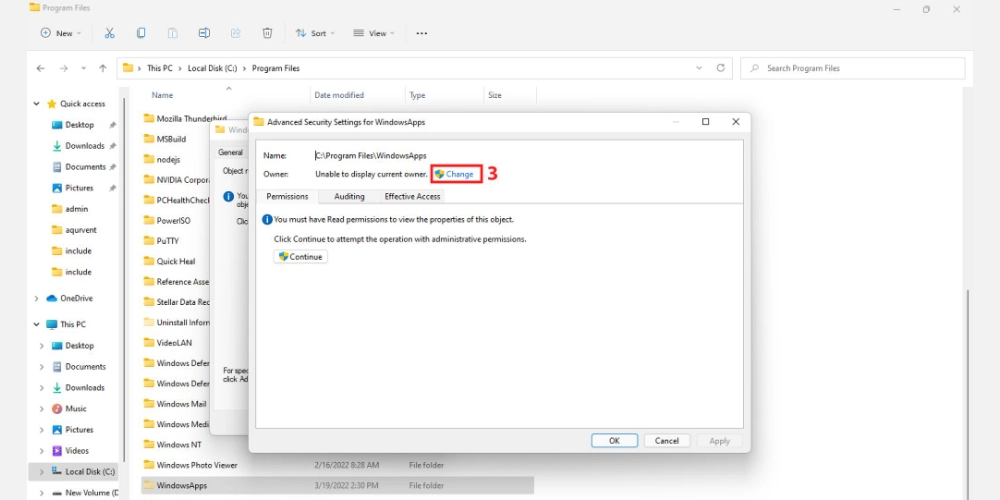Viewport: 1000px width, 500px height.
Task: Select New Volume drive in sidebar
Action: (x=86, y=493)
